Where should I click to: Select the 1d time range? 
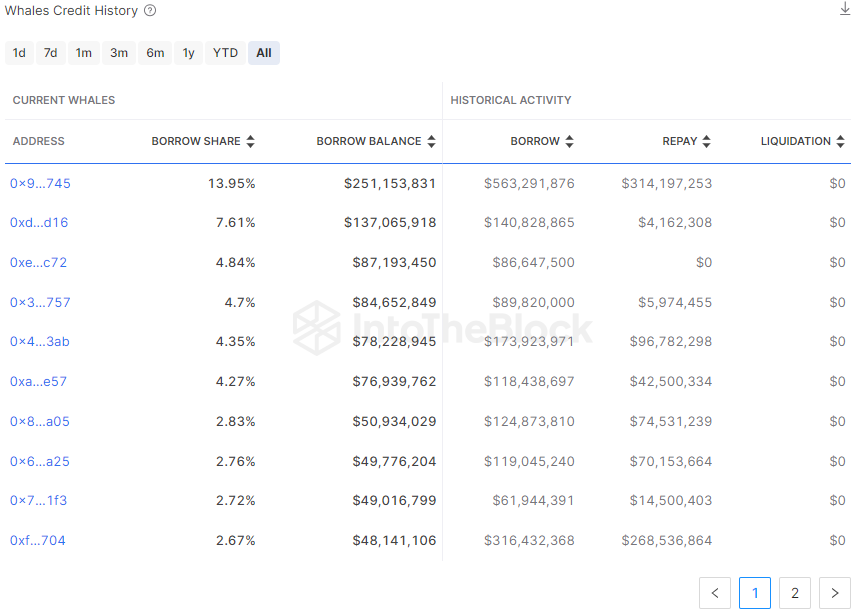coord(19,53)
